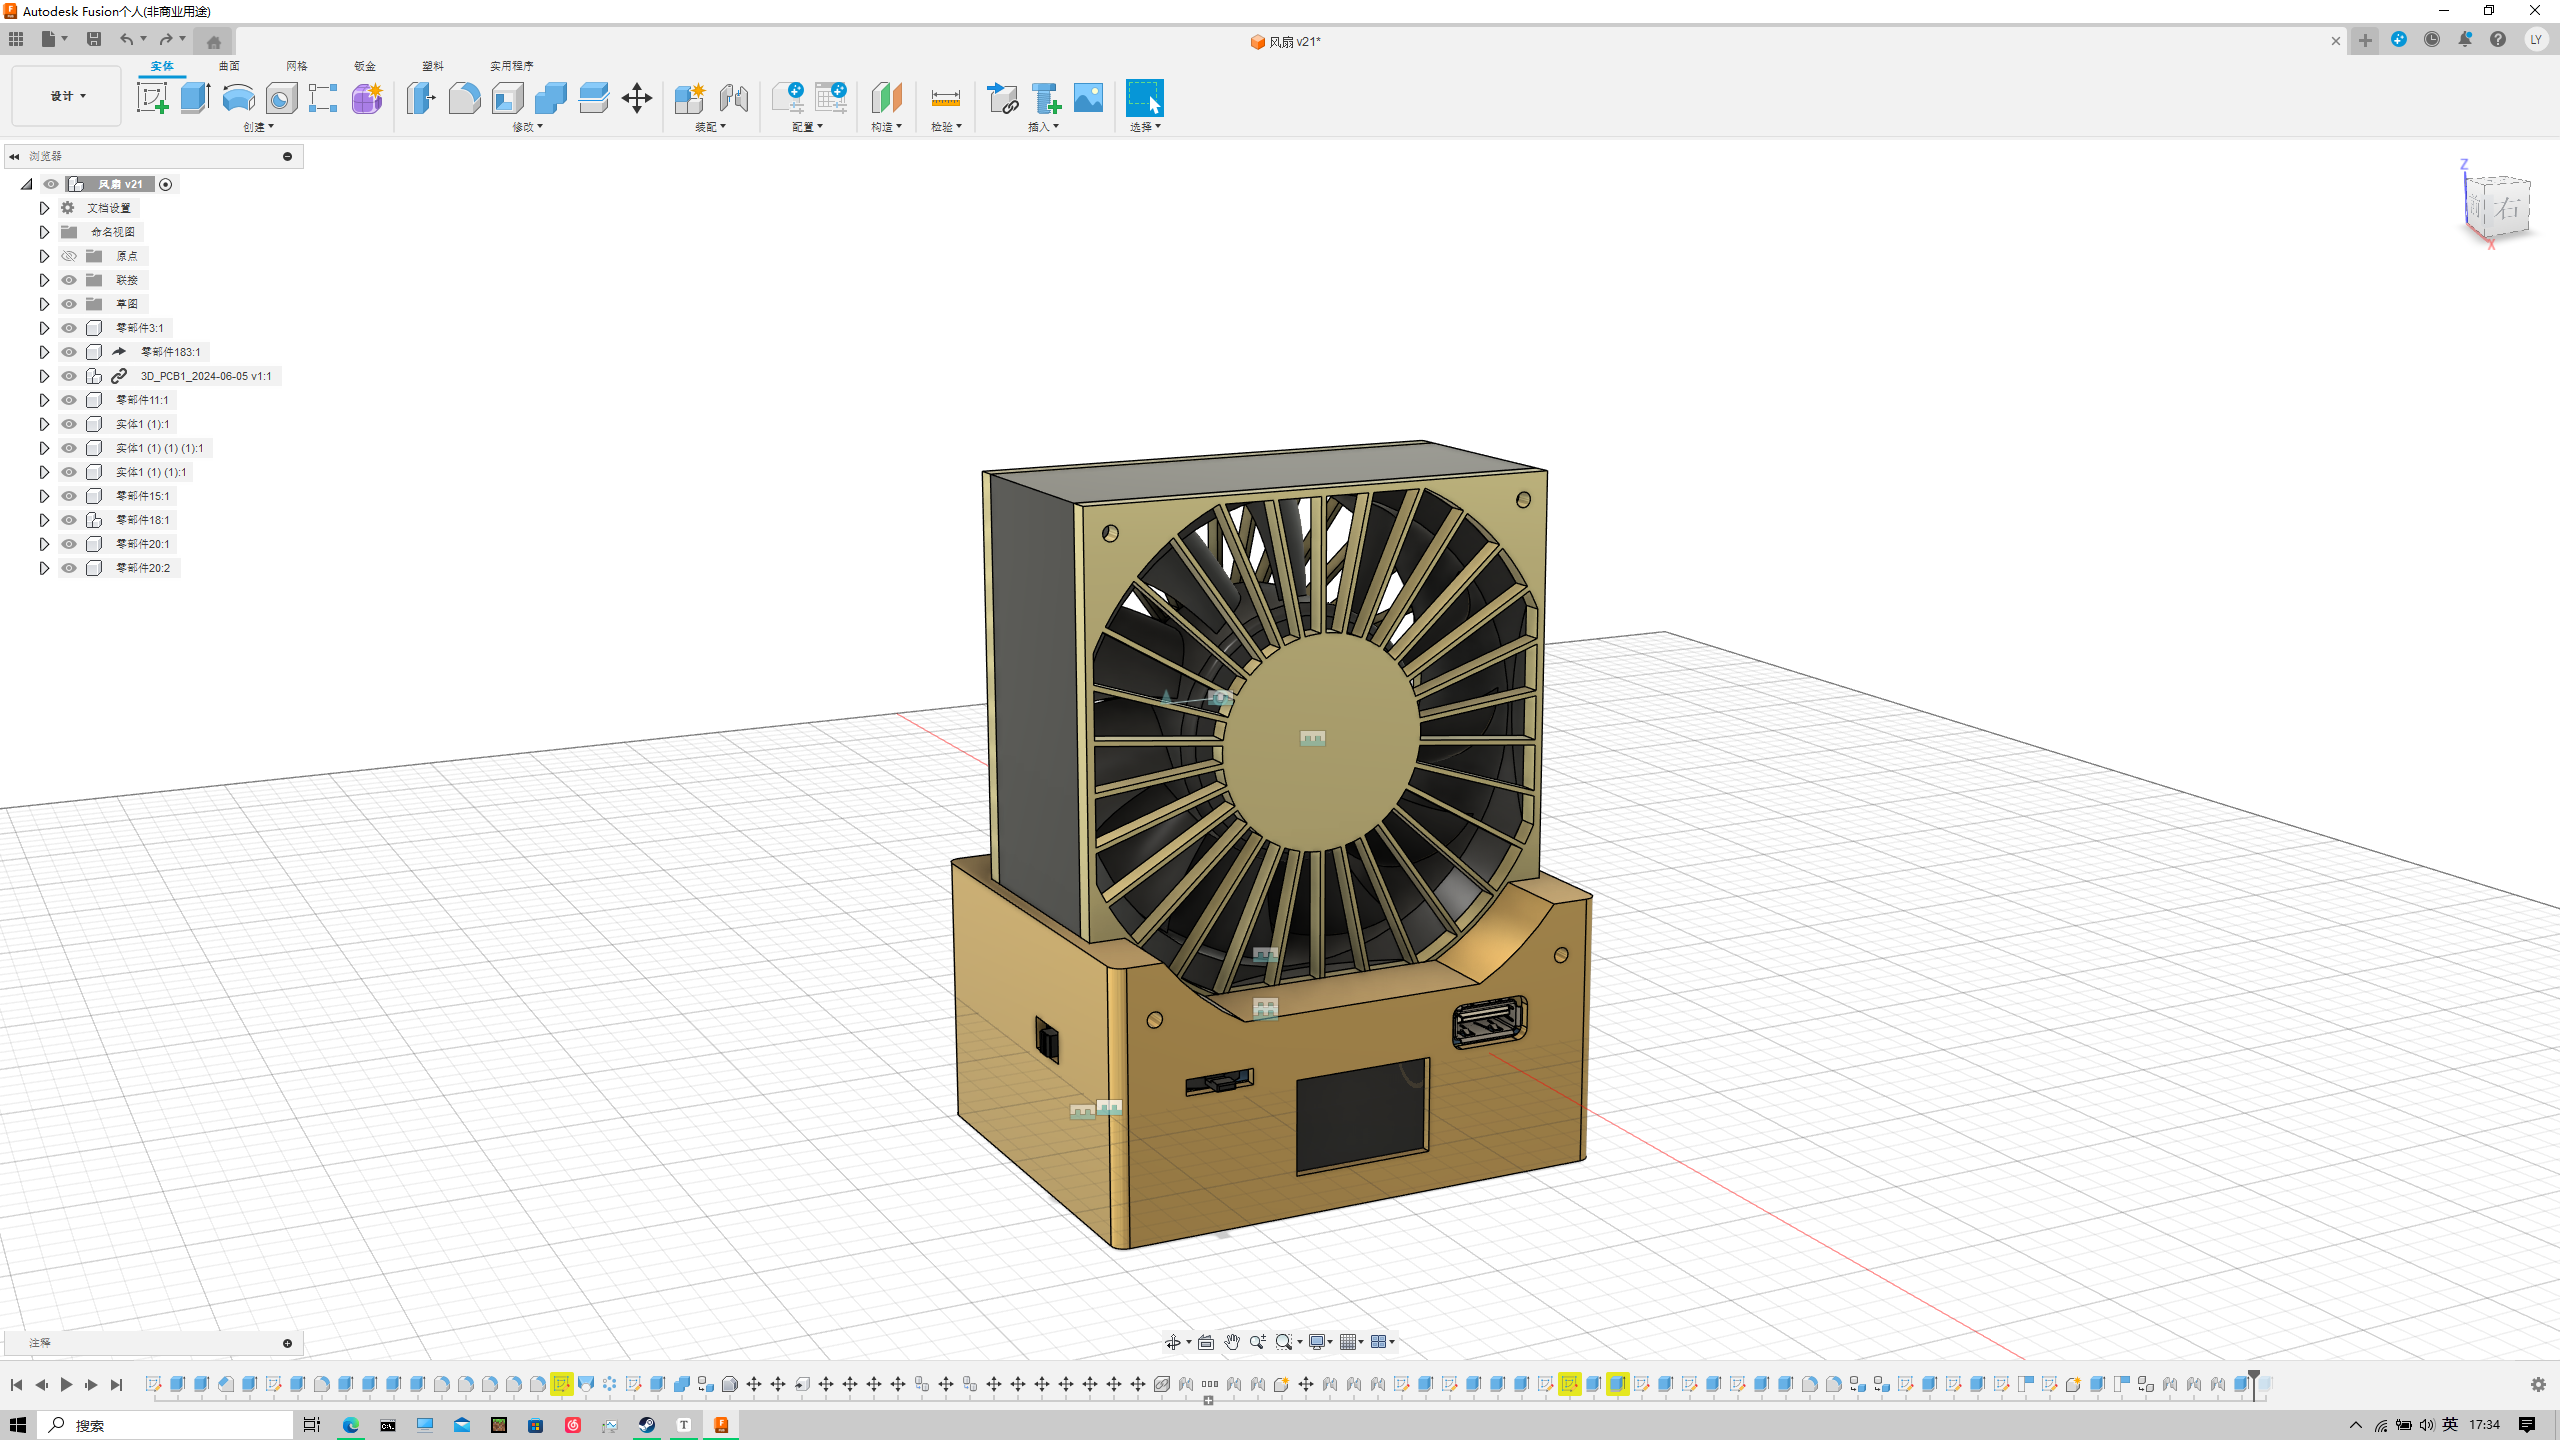Select the Shell tool

[x=507, y=98]
